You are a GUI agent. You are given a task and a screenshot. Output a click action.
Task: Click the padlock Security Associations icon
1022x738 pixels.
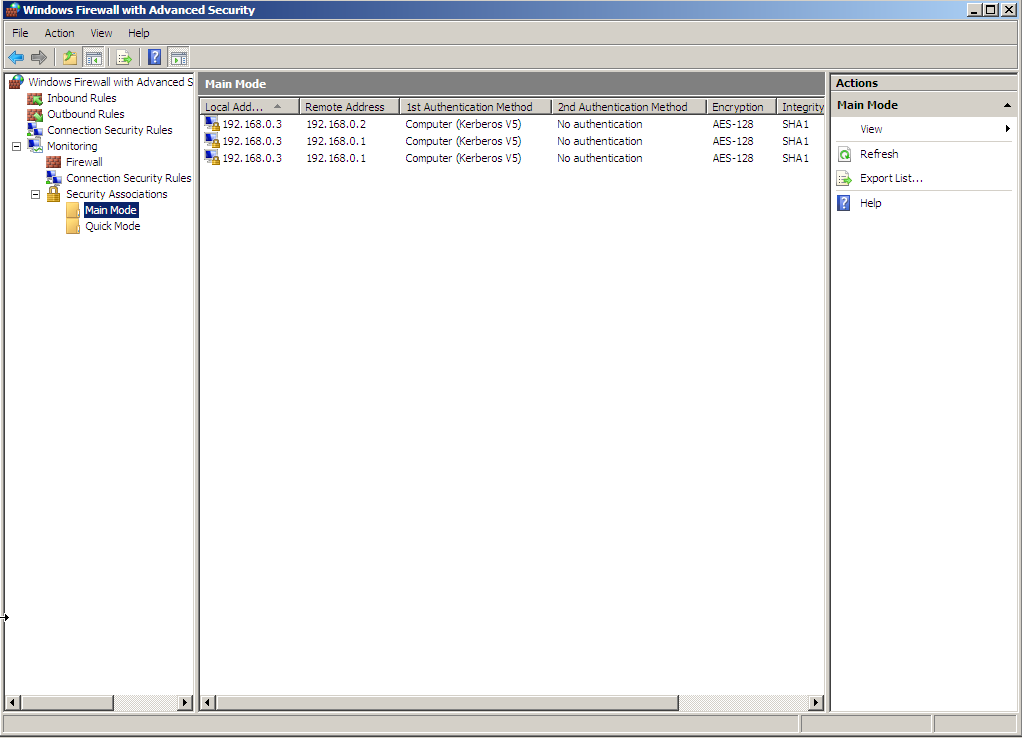pos(53,194)
